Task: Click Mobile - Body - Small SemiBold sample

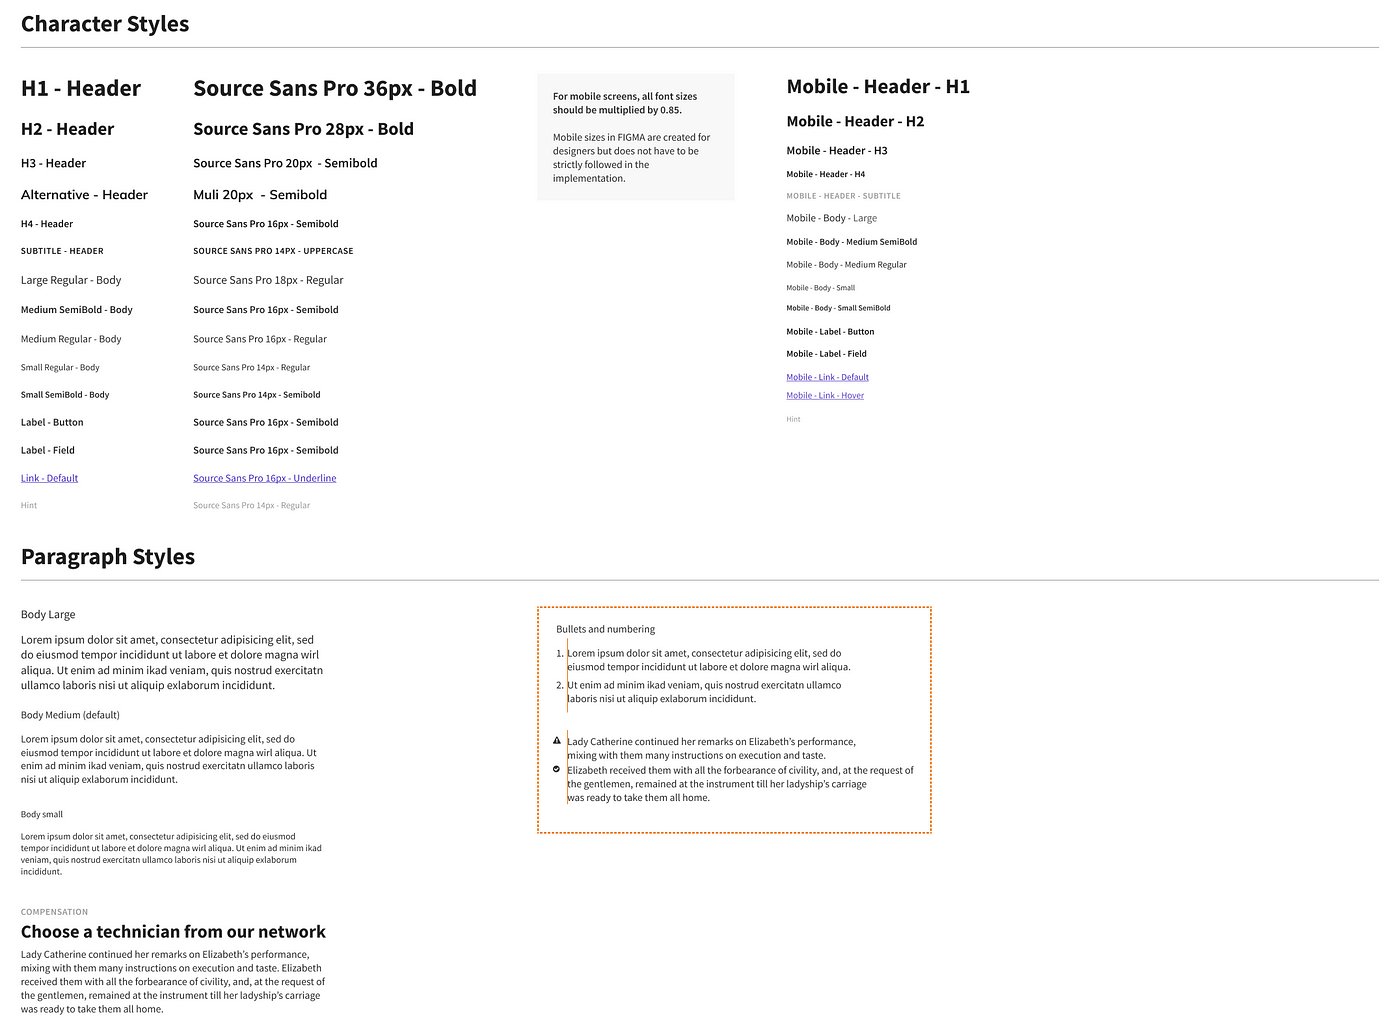Action: pos(838,308)
